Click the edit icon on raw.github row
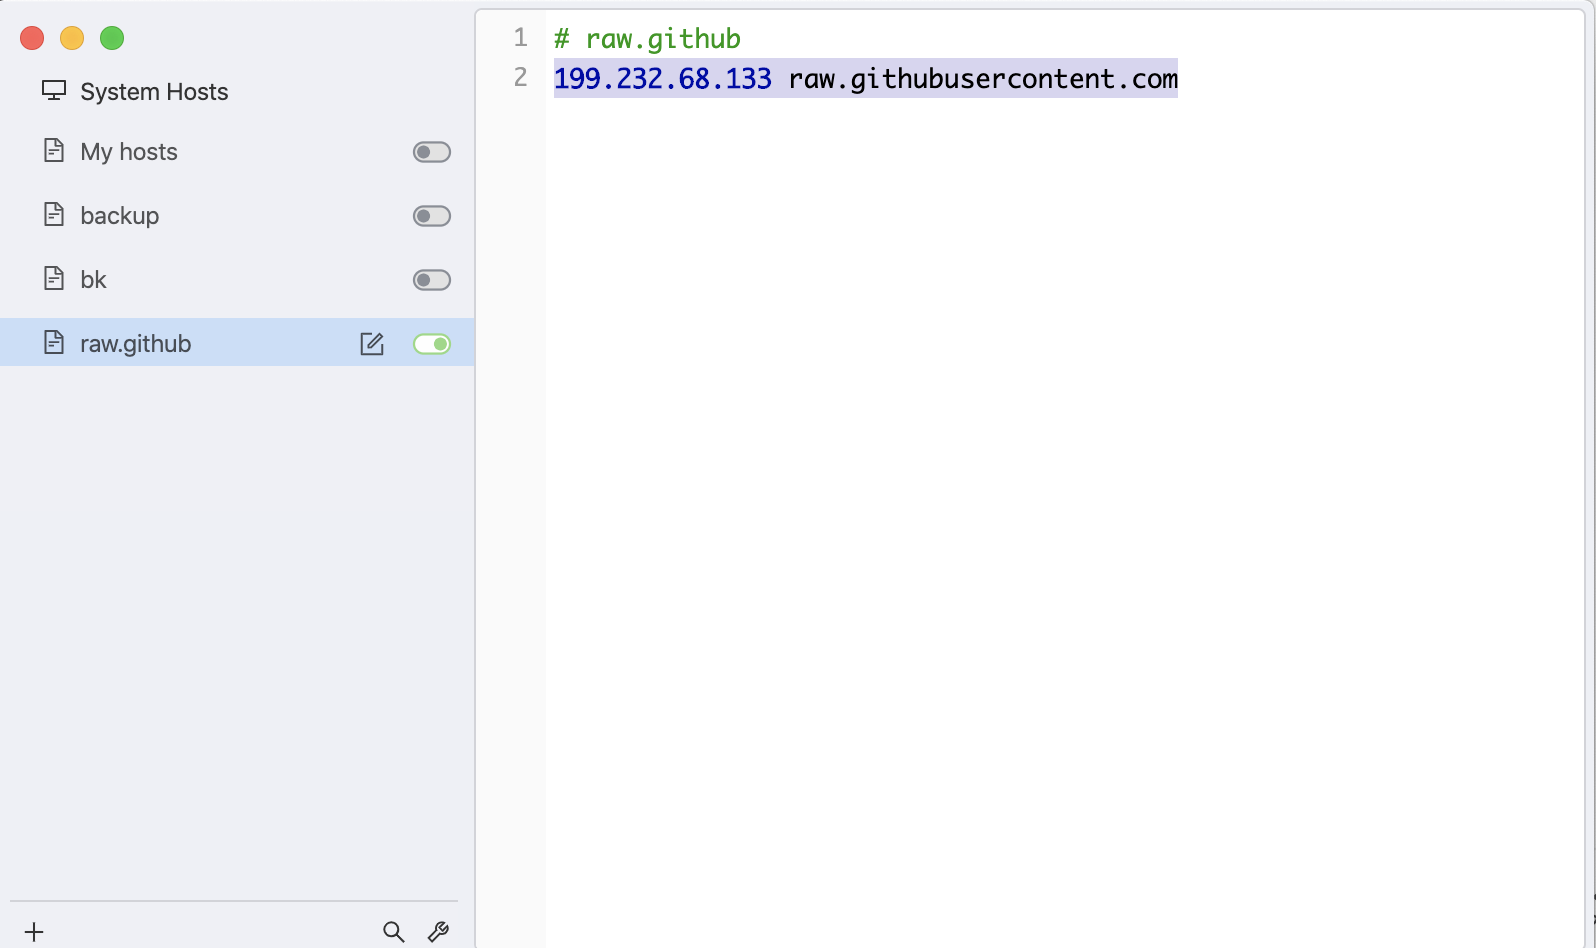This screenshot has height=948, width=1596. tap(372, 344)
